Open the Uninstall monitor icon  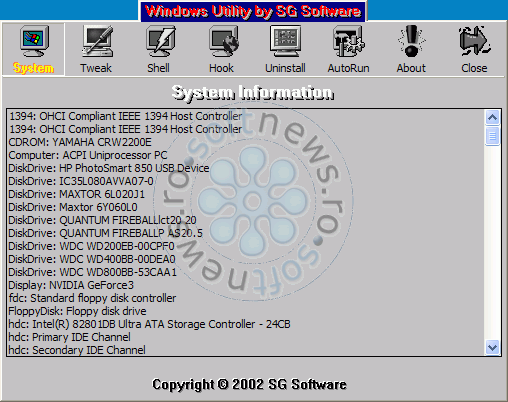(286, 41)
